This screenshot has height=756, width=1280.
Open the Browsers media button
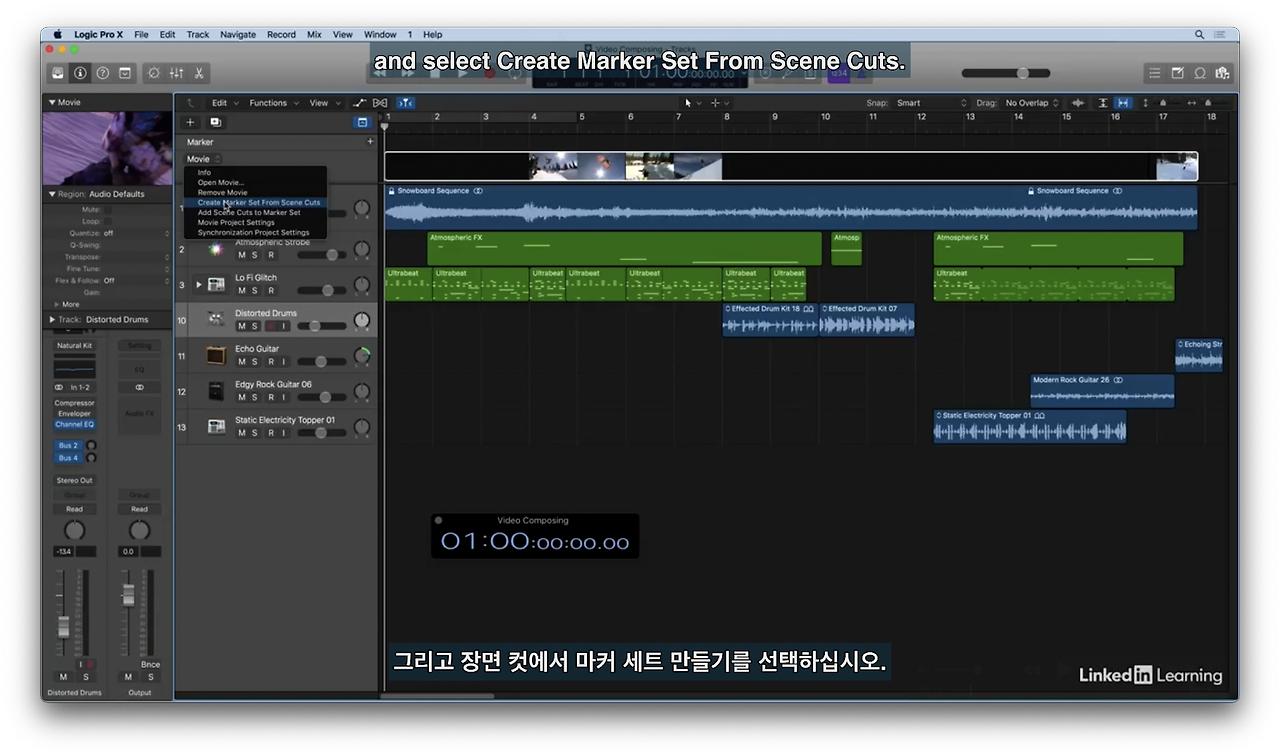pyautogui.click(x=1222, y=73)
